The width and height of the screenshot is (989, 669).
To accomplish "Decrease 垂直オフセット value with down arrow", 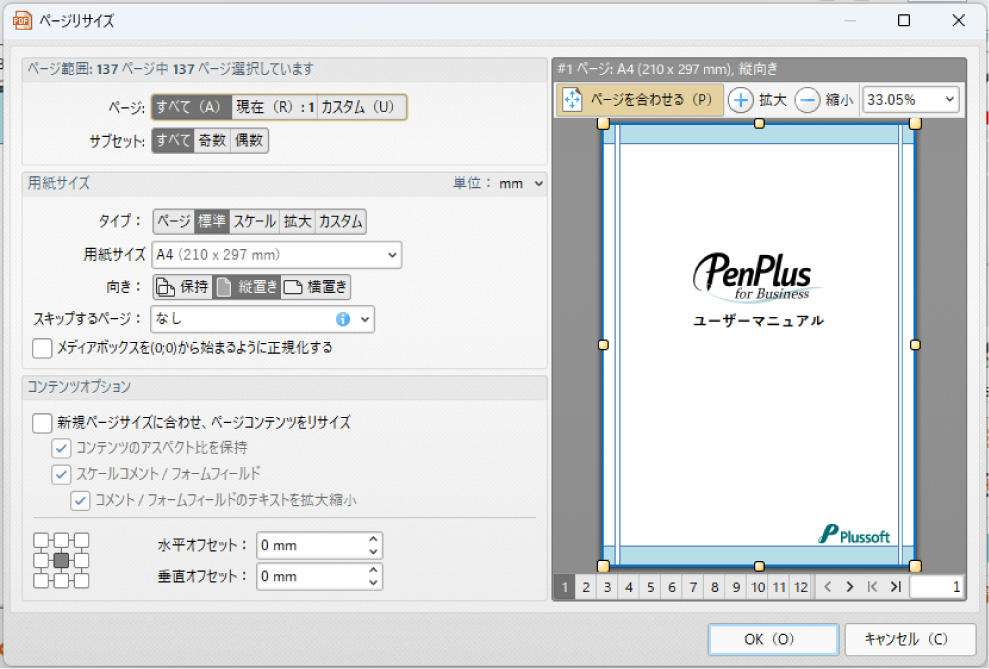I will (x=373, y=582).
